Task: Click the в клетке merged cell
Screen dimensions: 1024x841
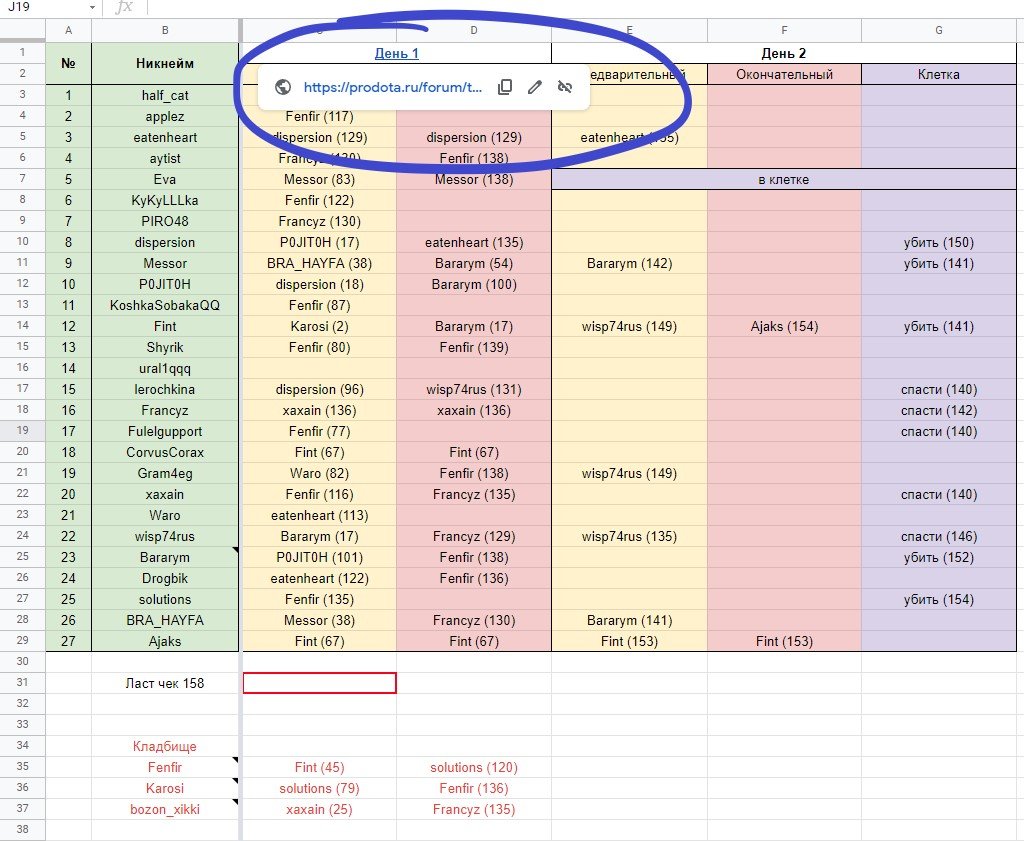Action: click(783, 180)
